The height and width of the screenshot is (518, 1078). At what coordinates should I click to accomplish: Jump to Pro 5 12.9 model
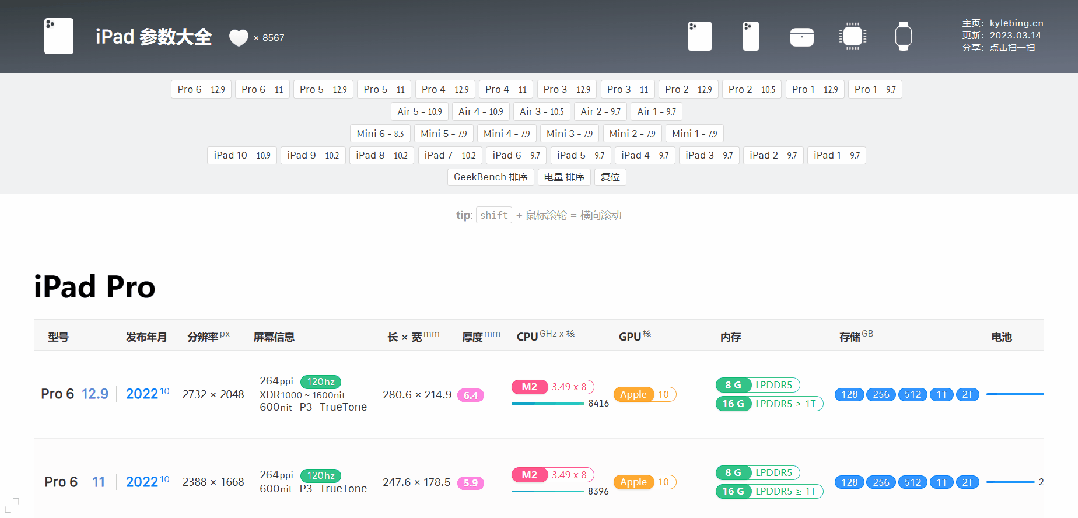pos(323,89)
